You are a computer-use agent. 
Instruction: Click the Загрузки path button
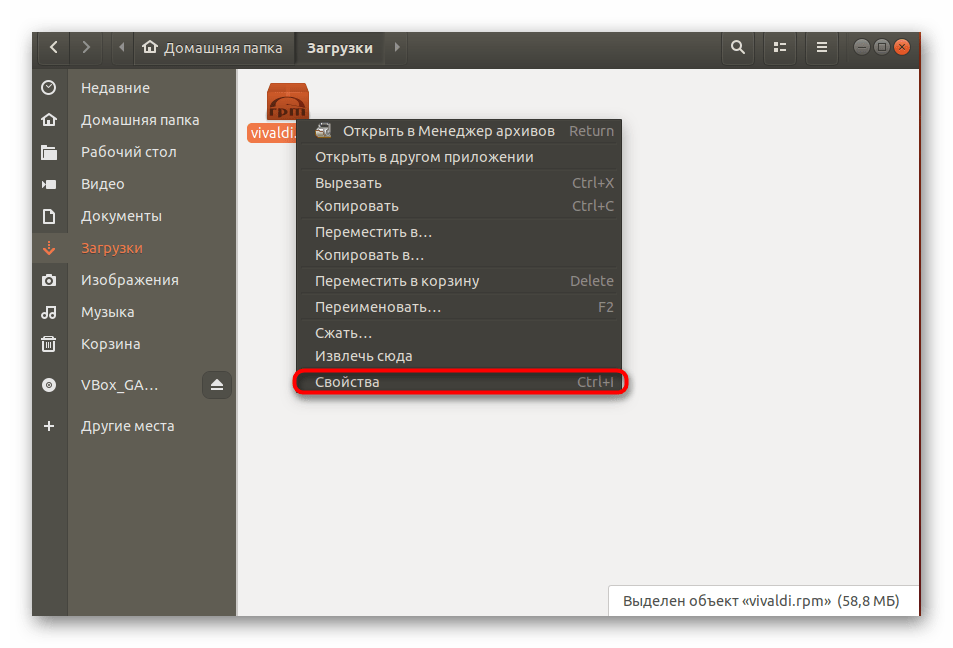coord(339,47)
